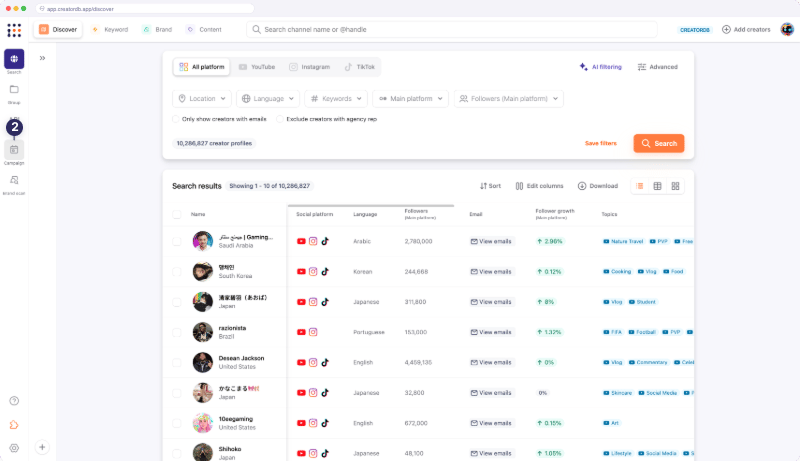The image size is (800, 461).
Task: Open Instagram icon for Desean Jackson
Action: tap(313, 363)
